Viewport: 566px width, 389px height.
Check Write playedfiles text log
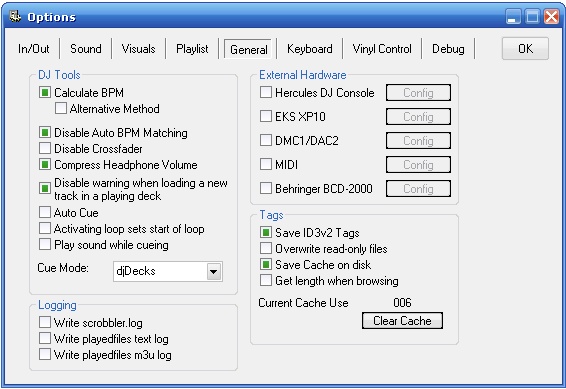[45, 338]
